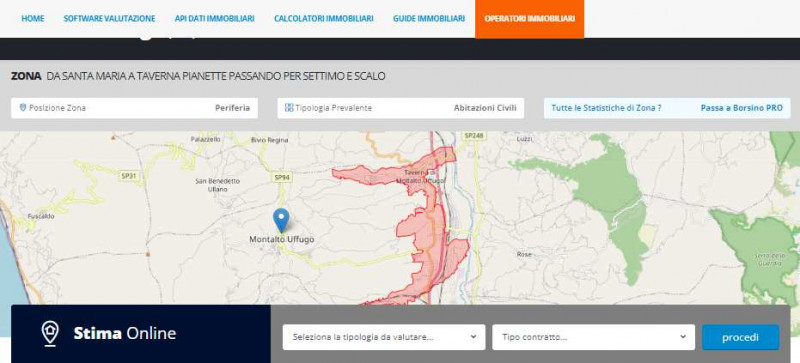The width and height of the screenshot is (800, 363).
Task: Select the OPERATORI IMMOBILIARI tab
Action: click(x=530, y=19)
